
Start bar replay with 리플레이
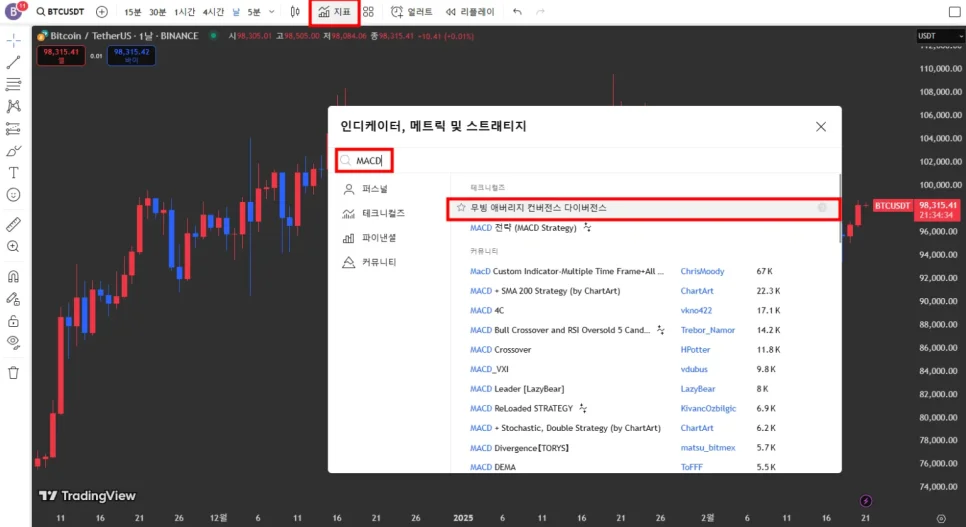click(x=470, y=12)
